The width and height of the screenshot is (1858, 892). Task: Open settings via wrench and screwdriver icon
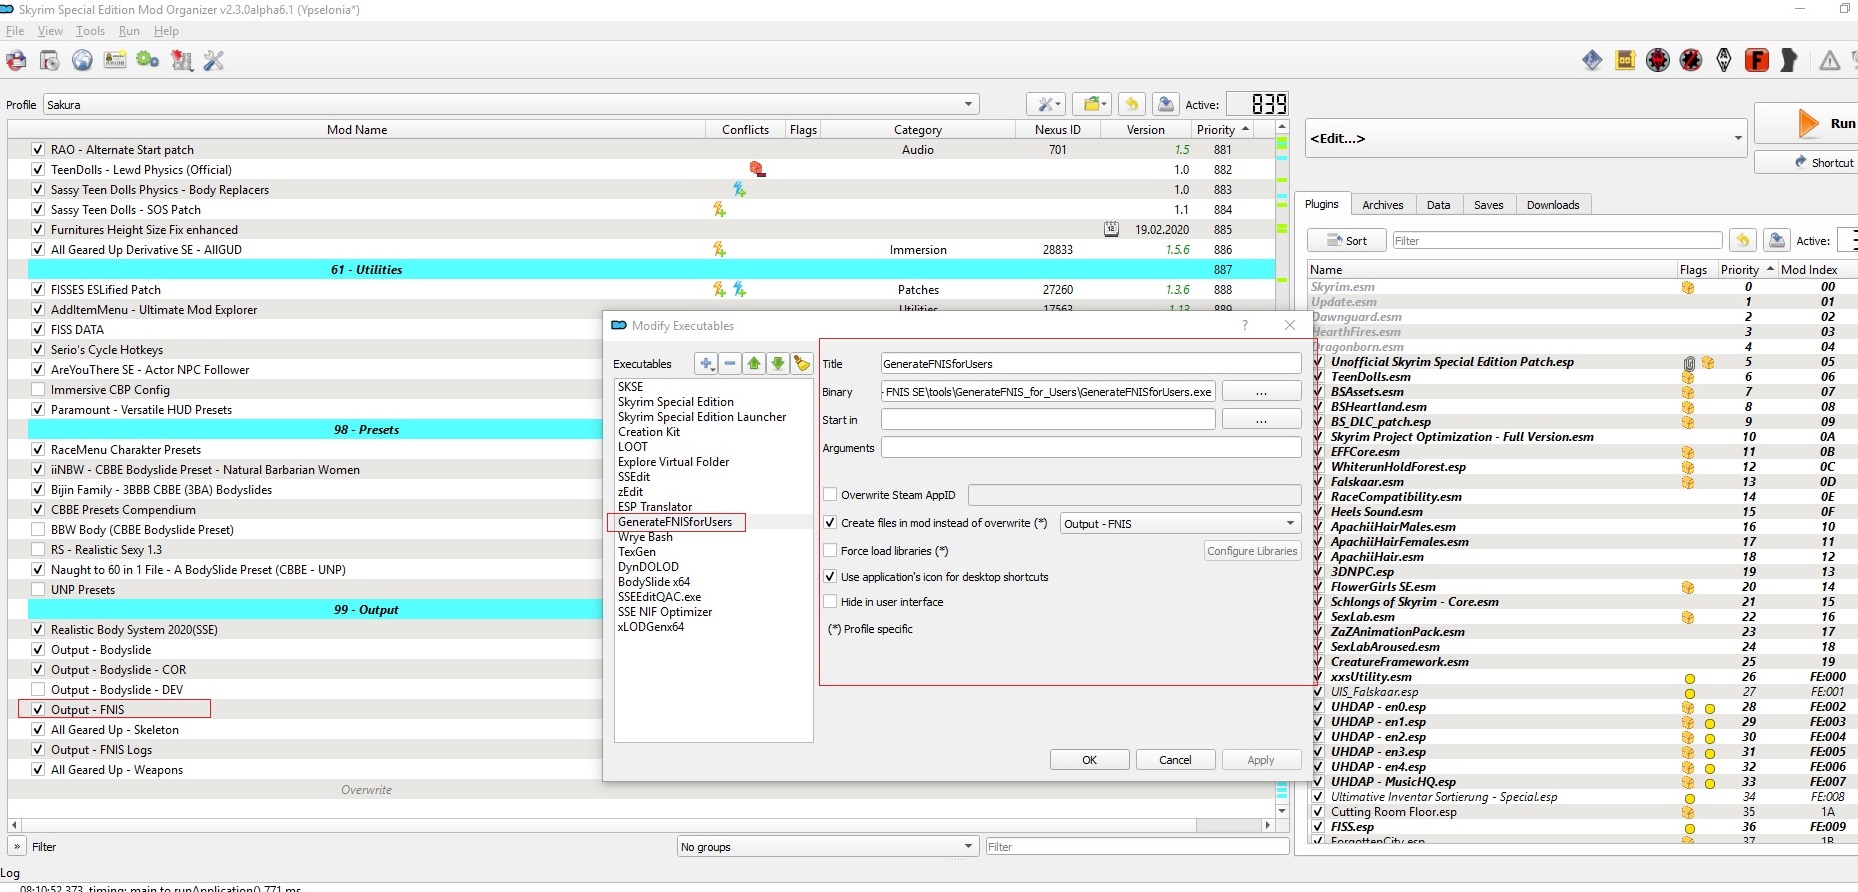tap(214, 61)
